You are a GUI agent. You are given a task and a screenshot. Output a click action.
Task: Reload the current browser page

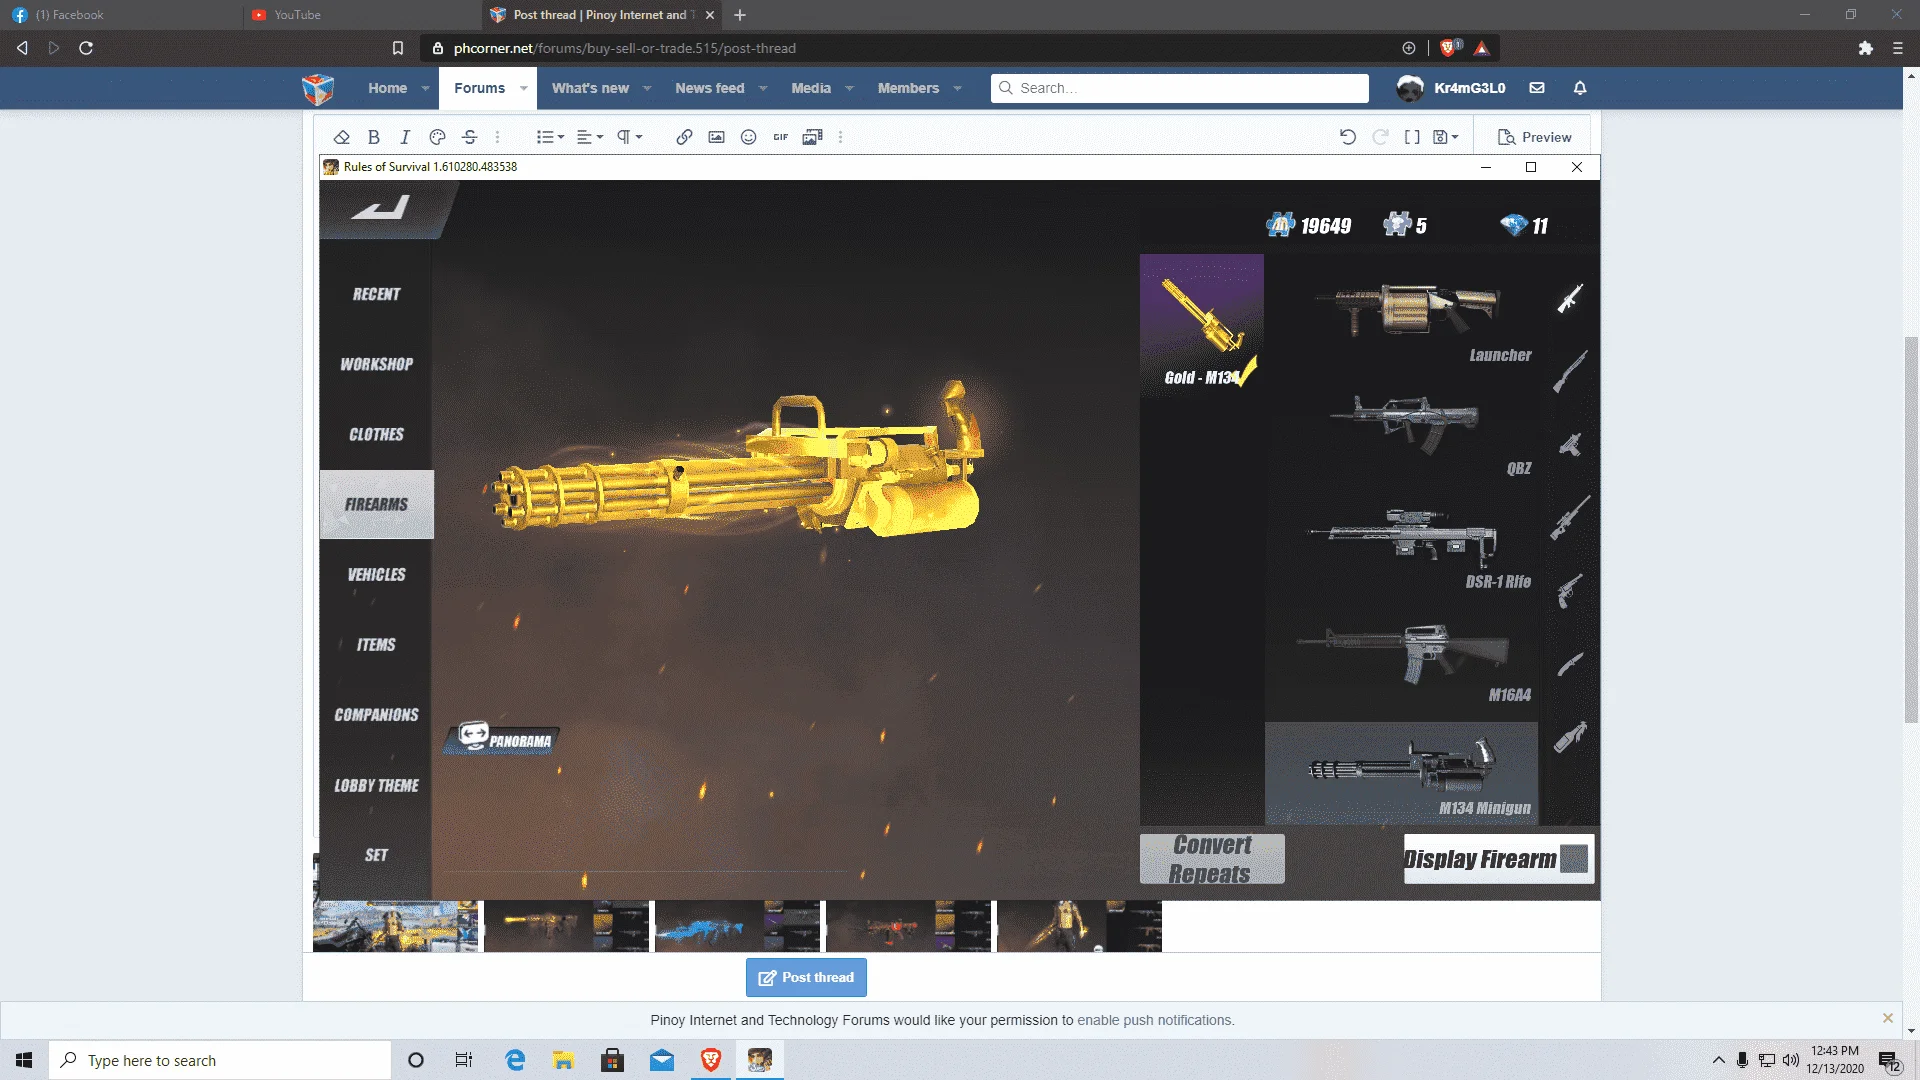[86, 48]
